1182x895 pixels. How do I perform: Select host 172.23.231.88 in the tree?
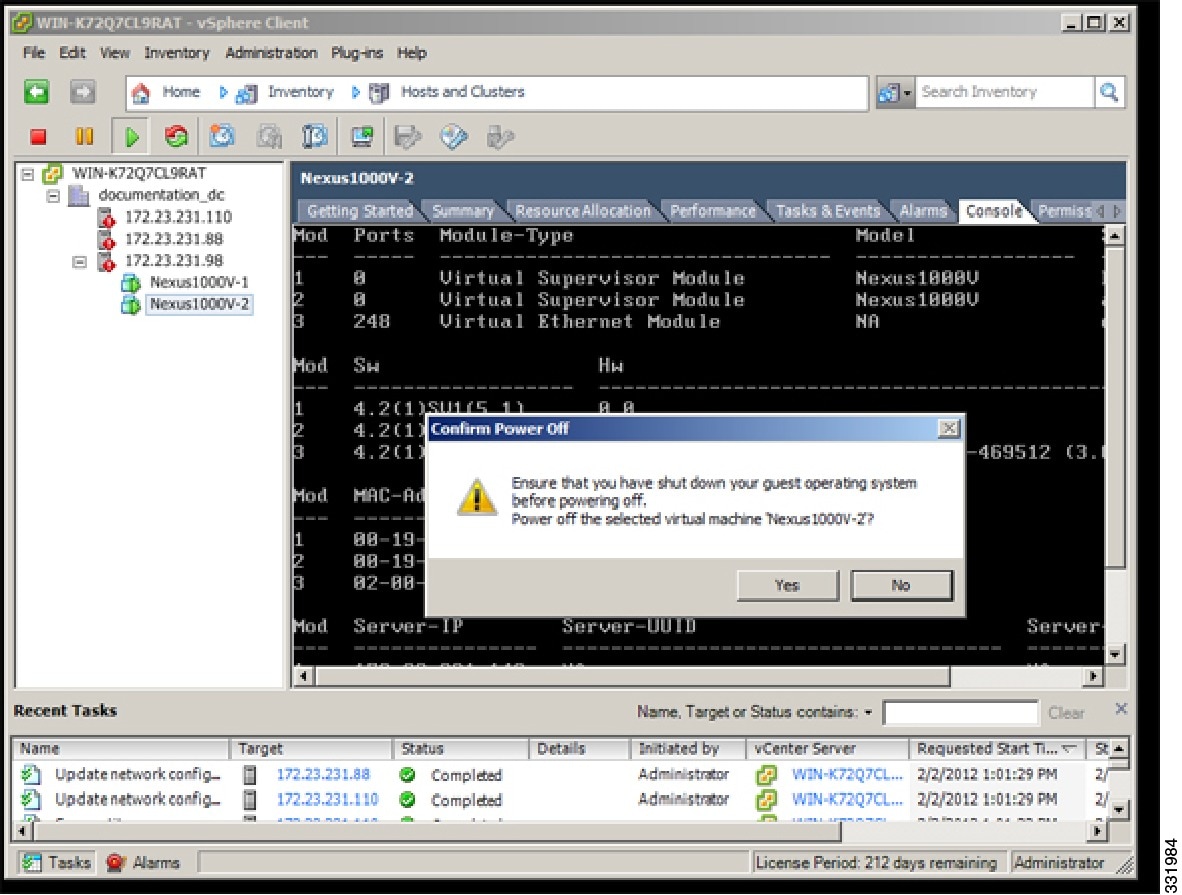pyautogui.click(x=173, y=239)
